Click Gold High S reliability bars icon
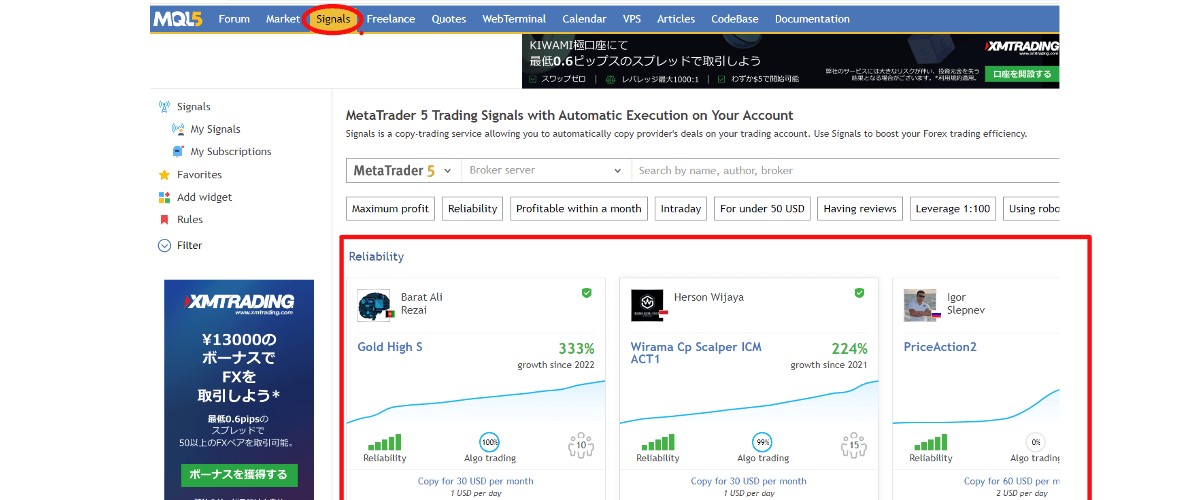This screenshot has width=1200, height=500. [384, 442]
